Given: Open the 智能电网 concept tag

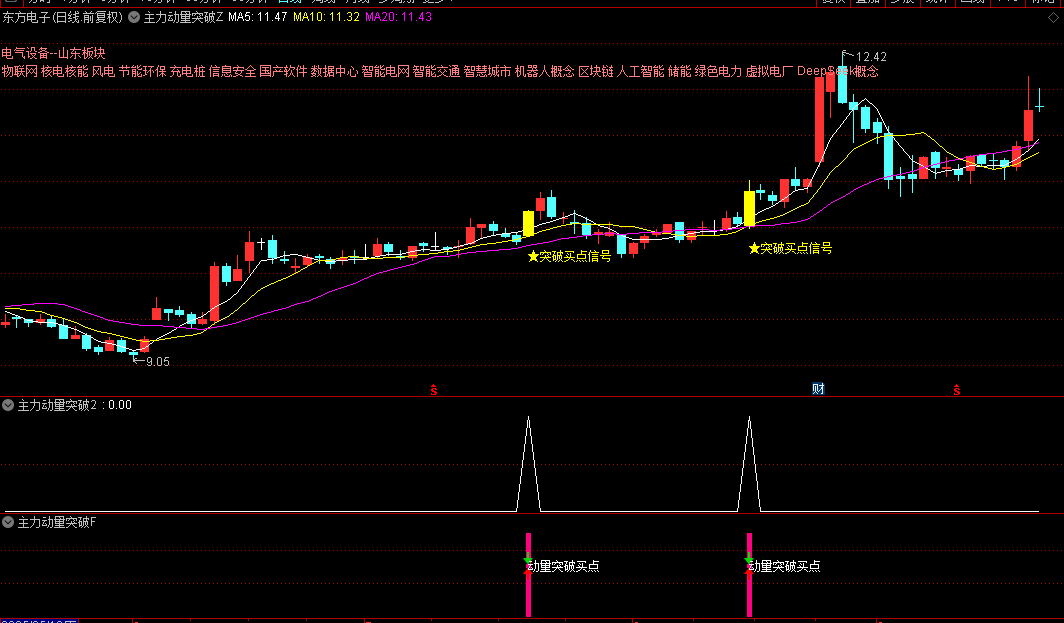Looking at the screenshot, I should (385, 71).
